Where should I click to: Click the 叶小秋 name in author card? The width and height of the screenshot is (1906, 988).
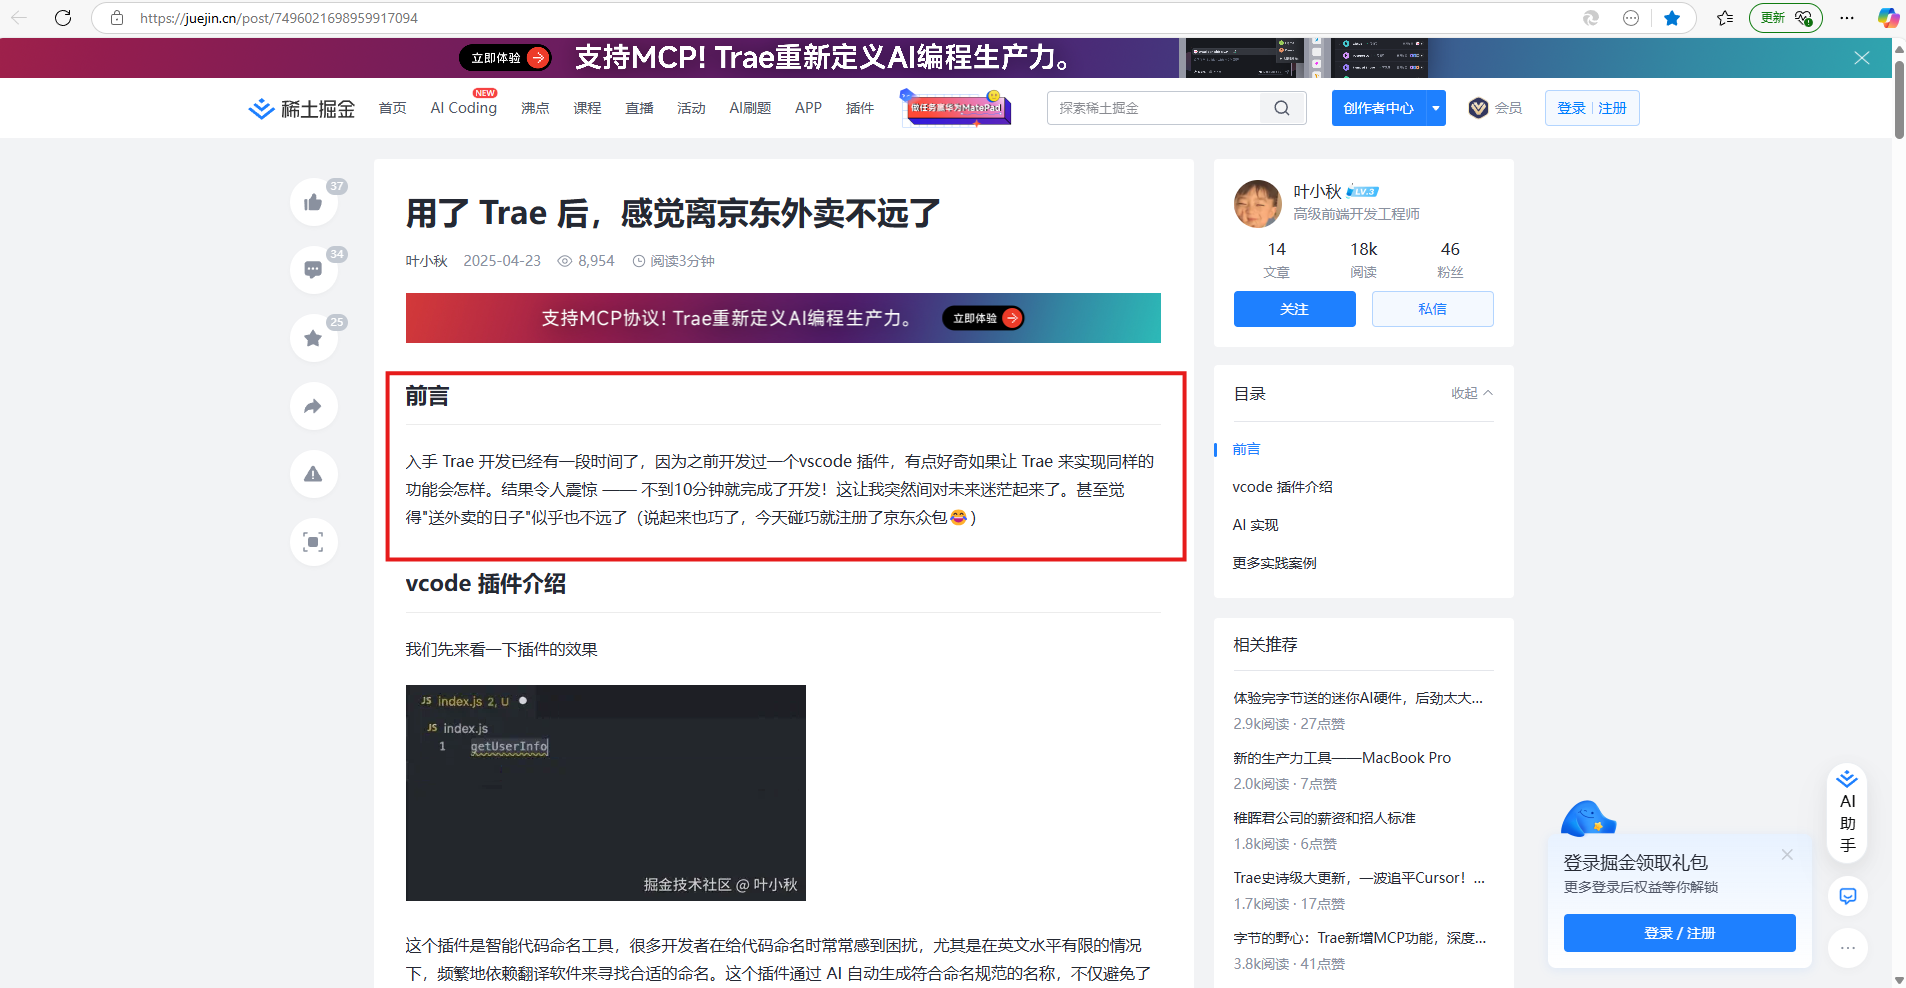1317,191
